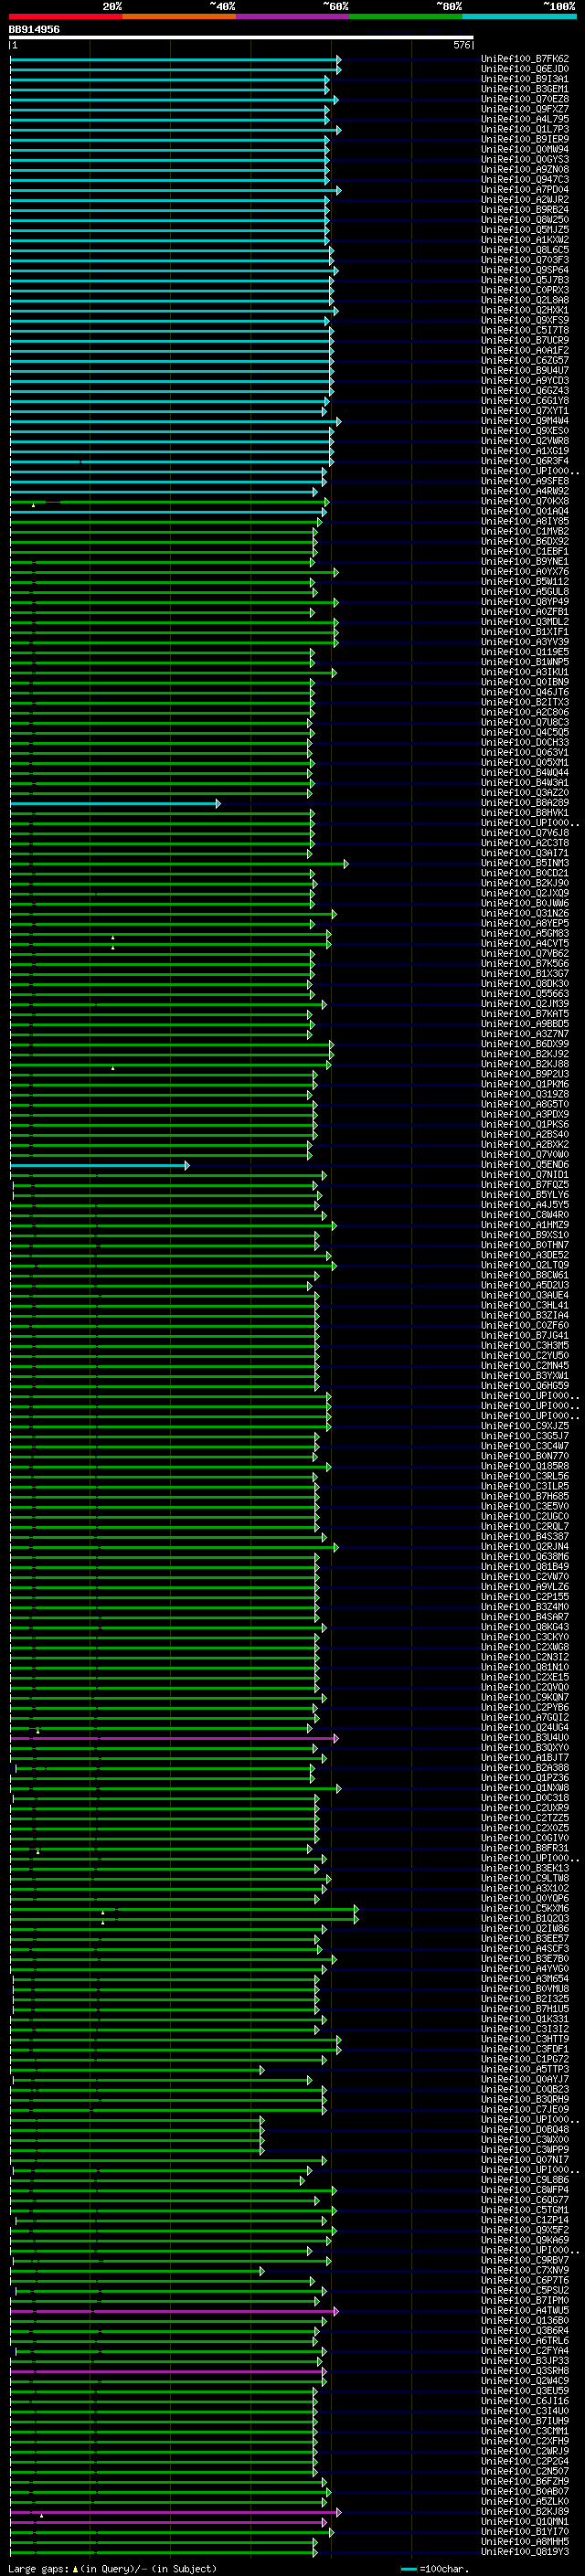Click hit name UniRef100_Q1PKM6
The image size is (585, 2576).
pyautogui.click(x=525, y=1084)
